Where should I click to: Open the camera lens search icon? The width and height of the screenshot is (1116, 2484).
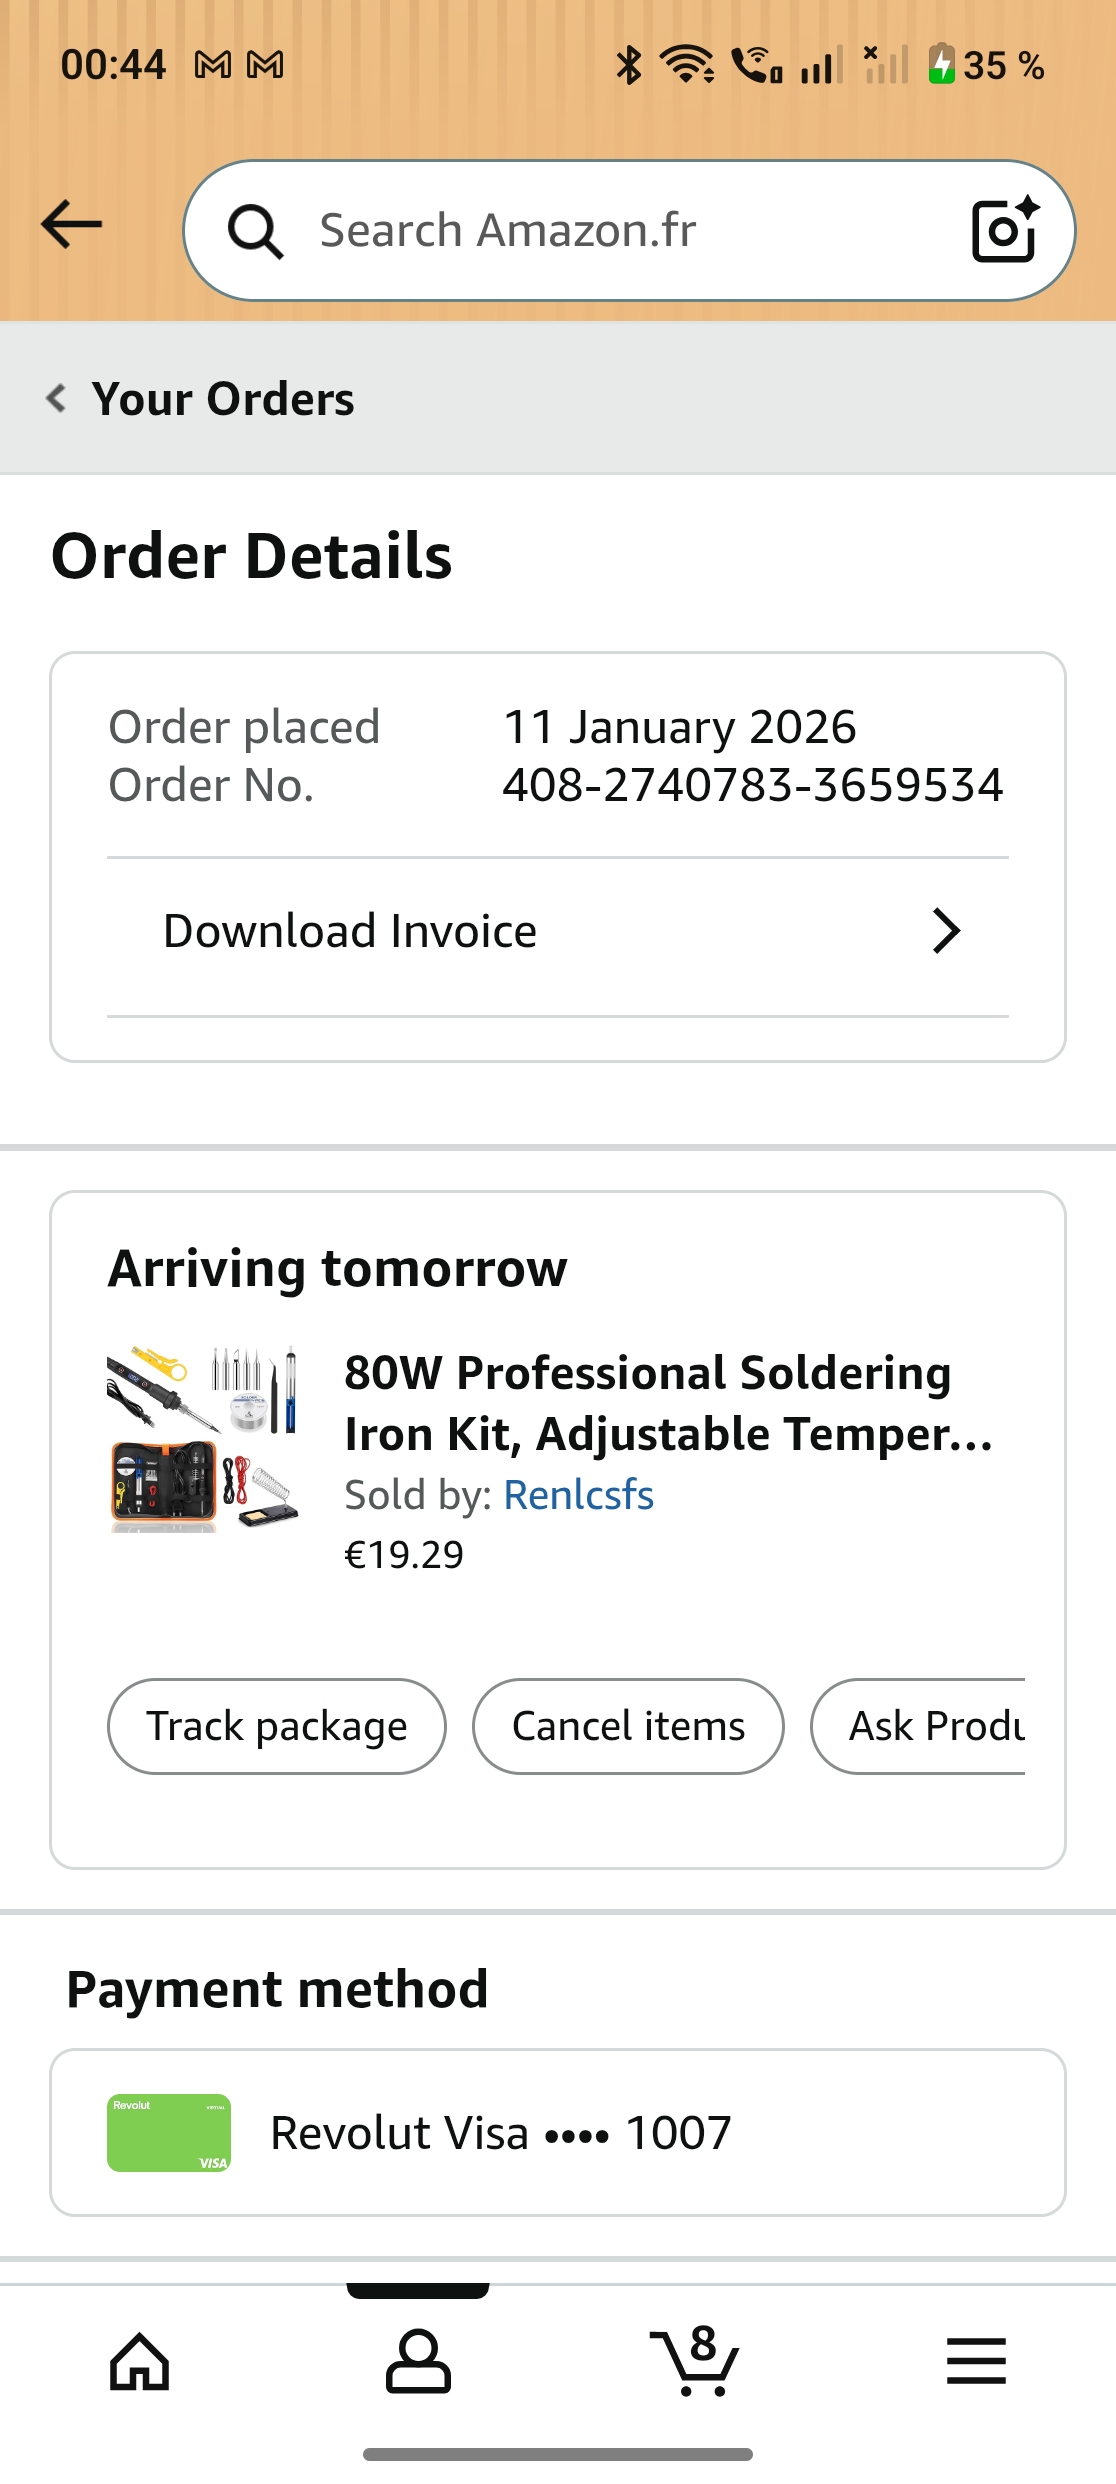1004,231
